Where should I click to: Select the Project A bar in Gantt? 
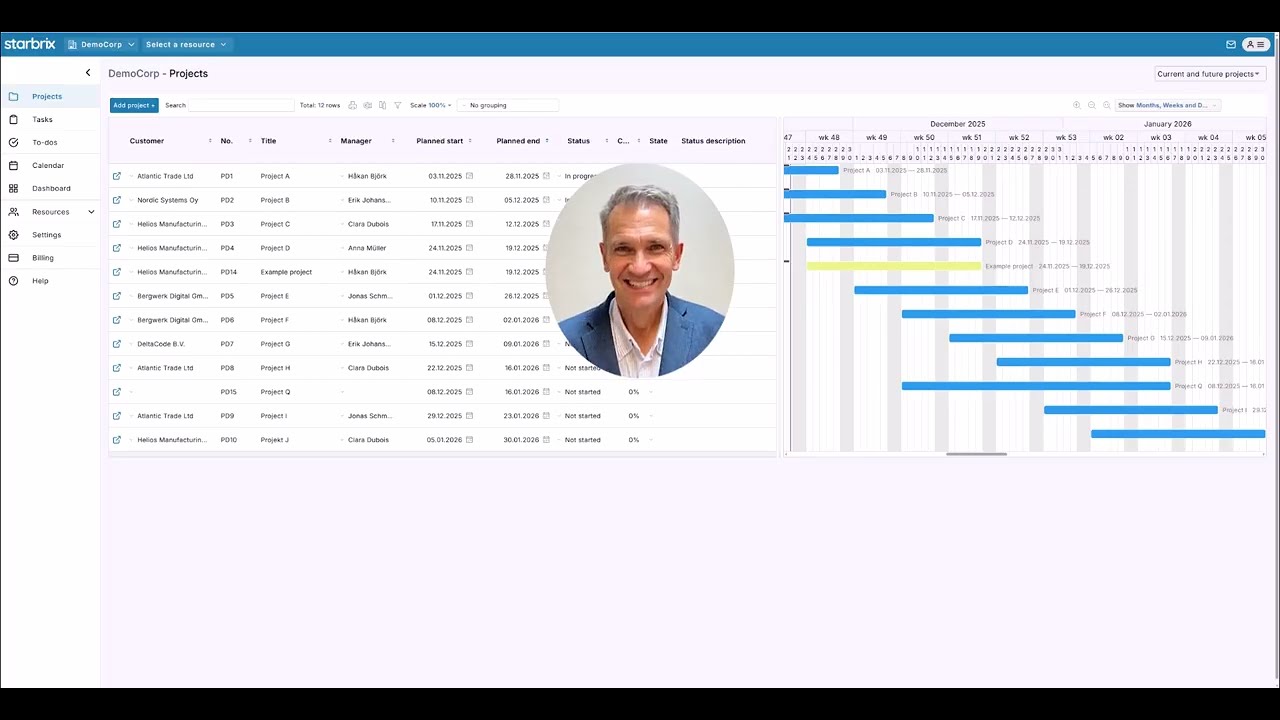(x=811, y=170)
